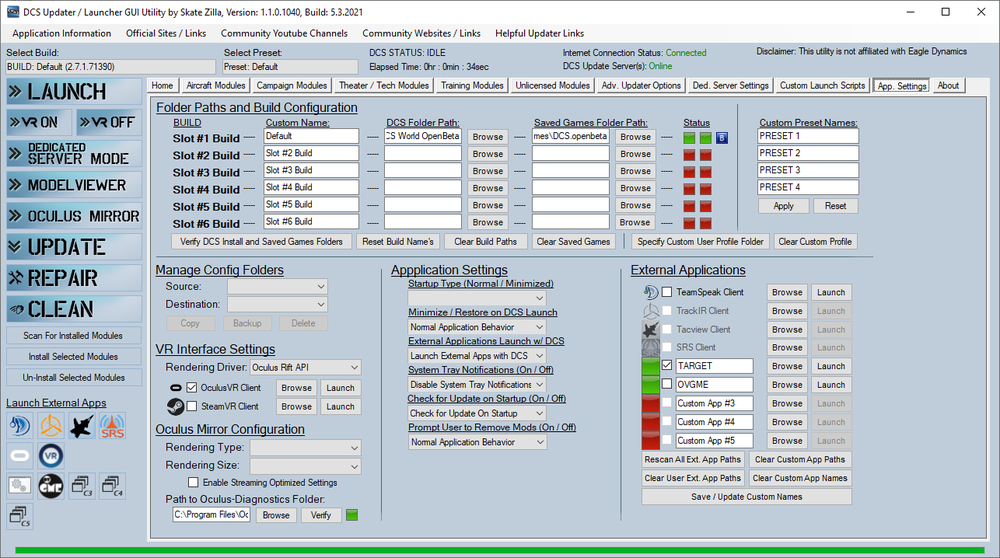Viewport: 1000px width, 558px height.
Task: Click the PRESET 1 name field
Action: (808, 136)
